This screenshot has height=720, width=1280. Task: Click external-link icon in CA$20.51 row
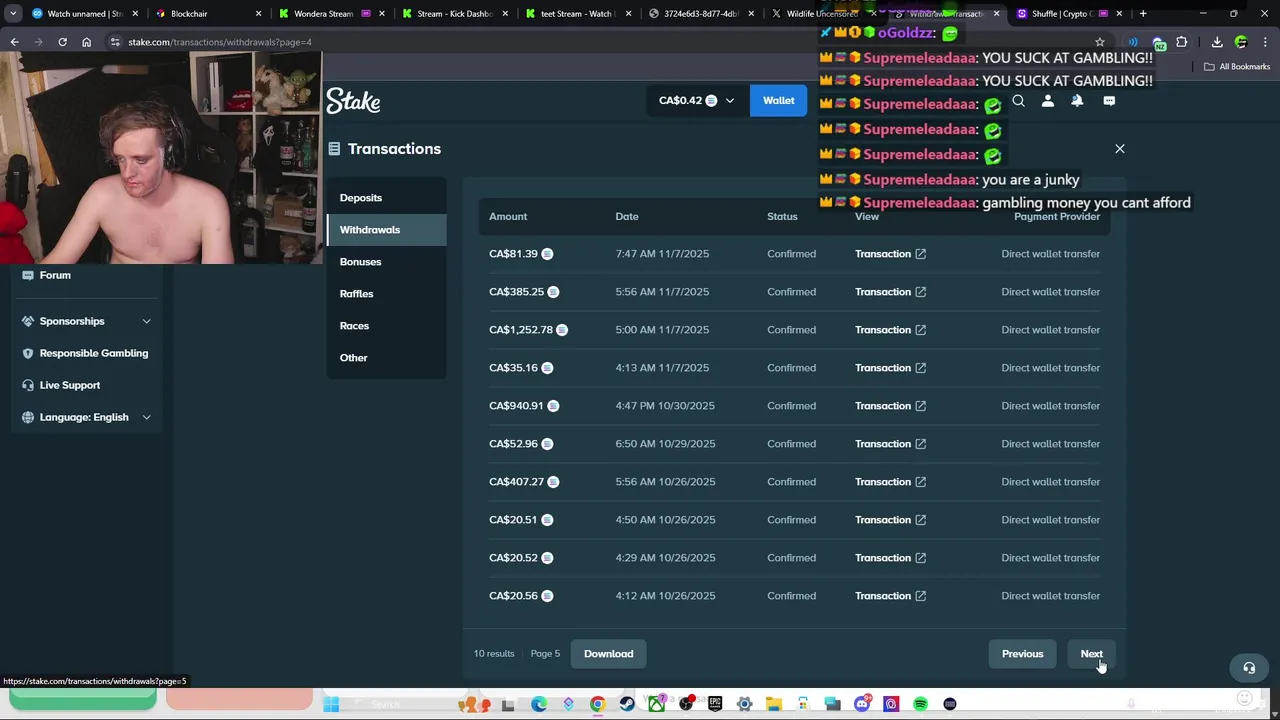pyautogui.click(x=921, y=520)
